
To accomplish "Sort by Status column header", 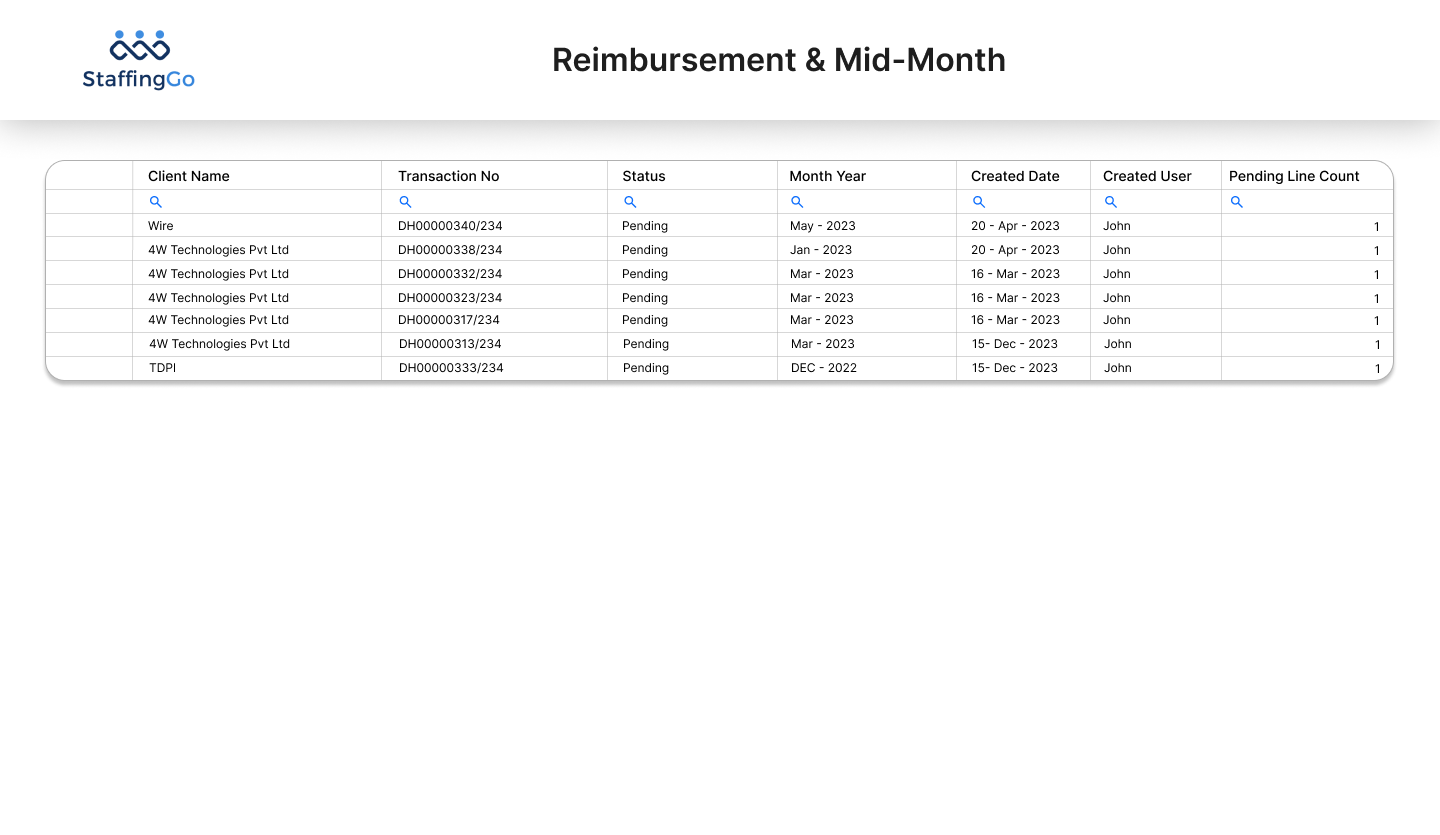I will point(643,176).
